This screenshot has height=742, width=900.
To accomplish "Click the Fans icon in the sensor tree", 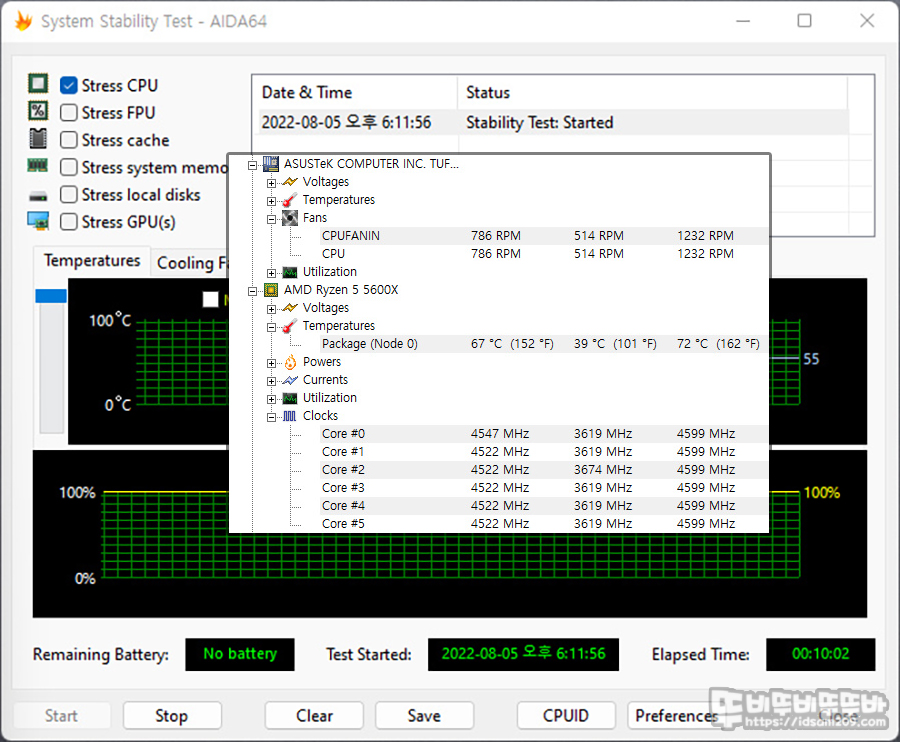I will point(290,217).
